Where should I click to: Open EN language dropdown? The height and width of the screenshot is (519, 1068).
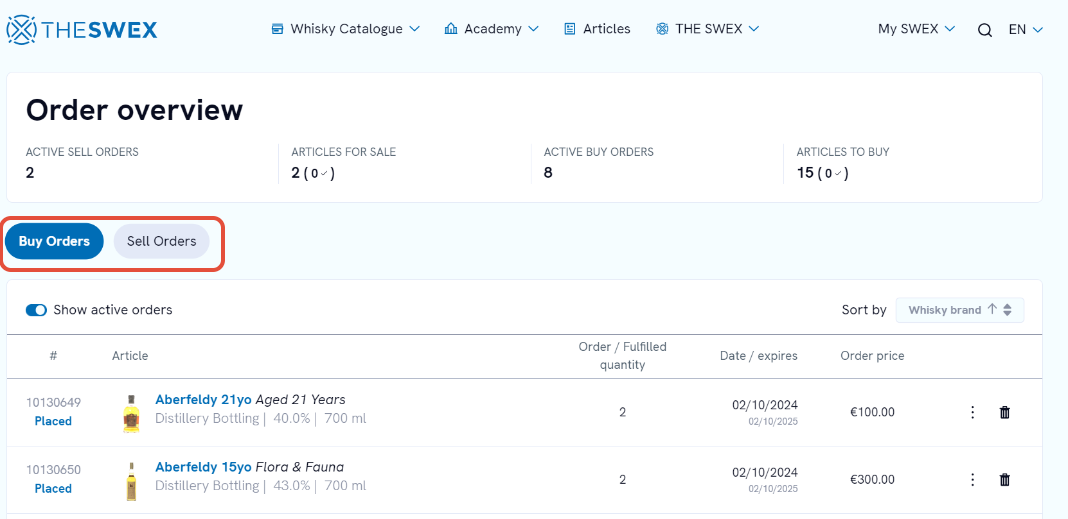coord(1026,29)
